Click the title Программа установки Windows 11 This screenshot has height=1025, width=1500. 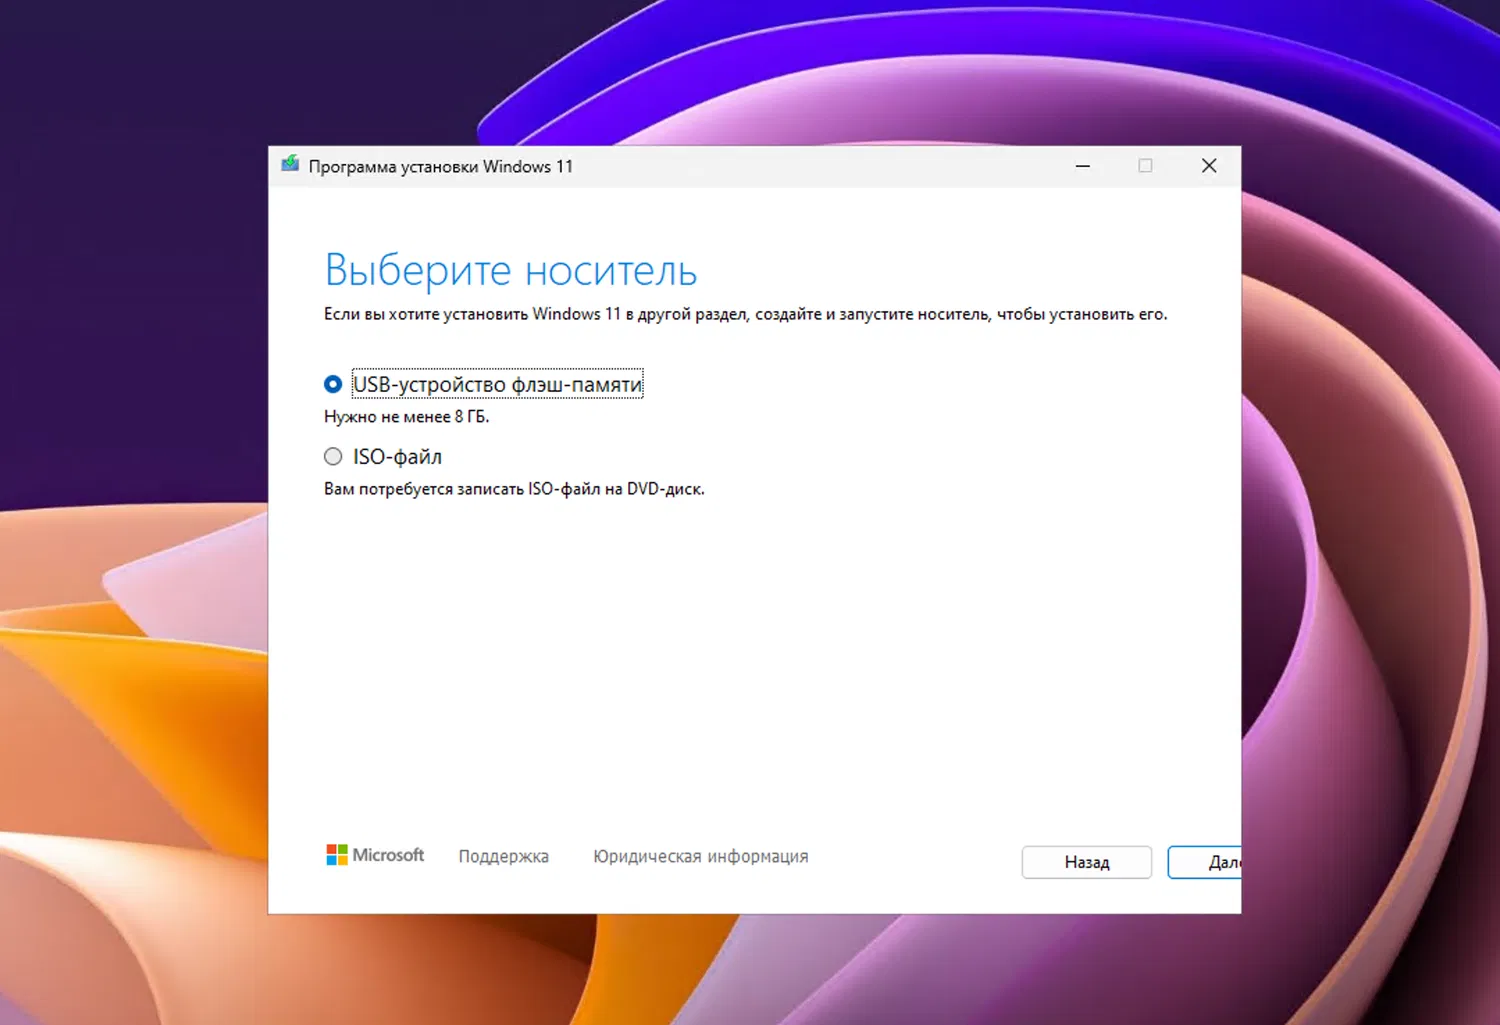(440, 166)
